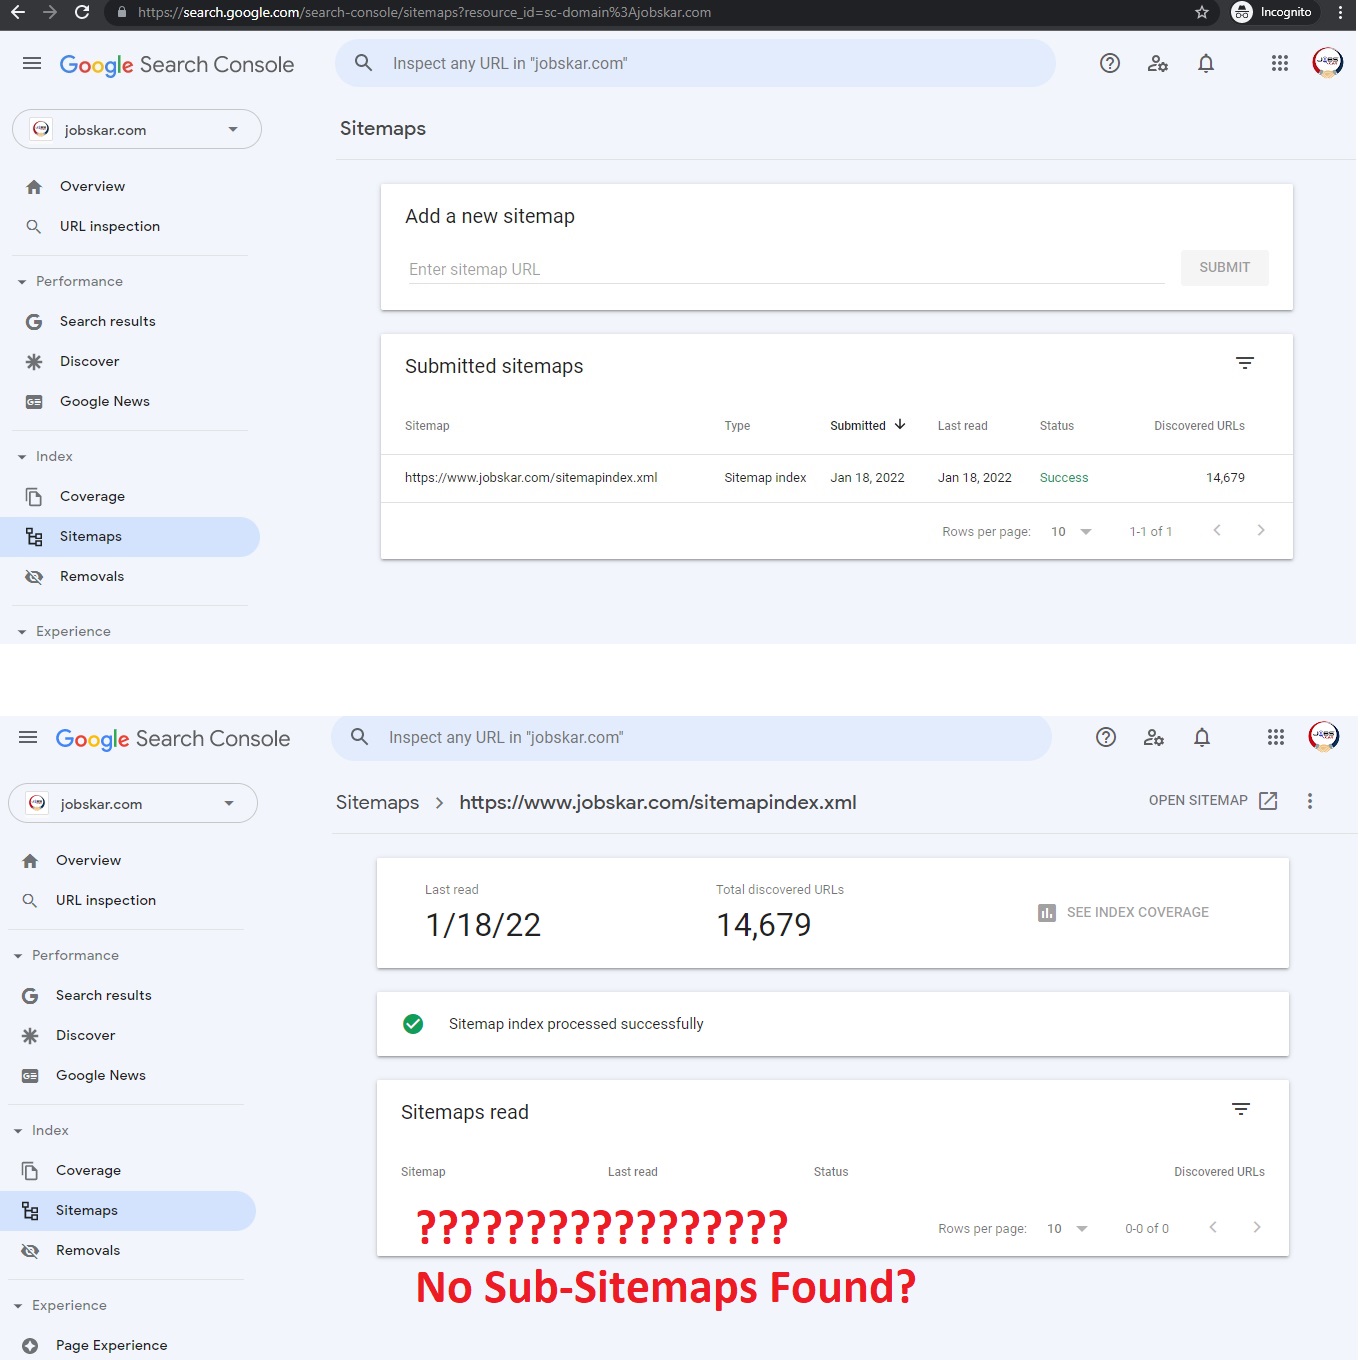The width and height of the screenshot is (1364, 1360).
Task: Click user settings icon on details page header
Action: pyautogui.click(x=1154, y=737)
